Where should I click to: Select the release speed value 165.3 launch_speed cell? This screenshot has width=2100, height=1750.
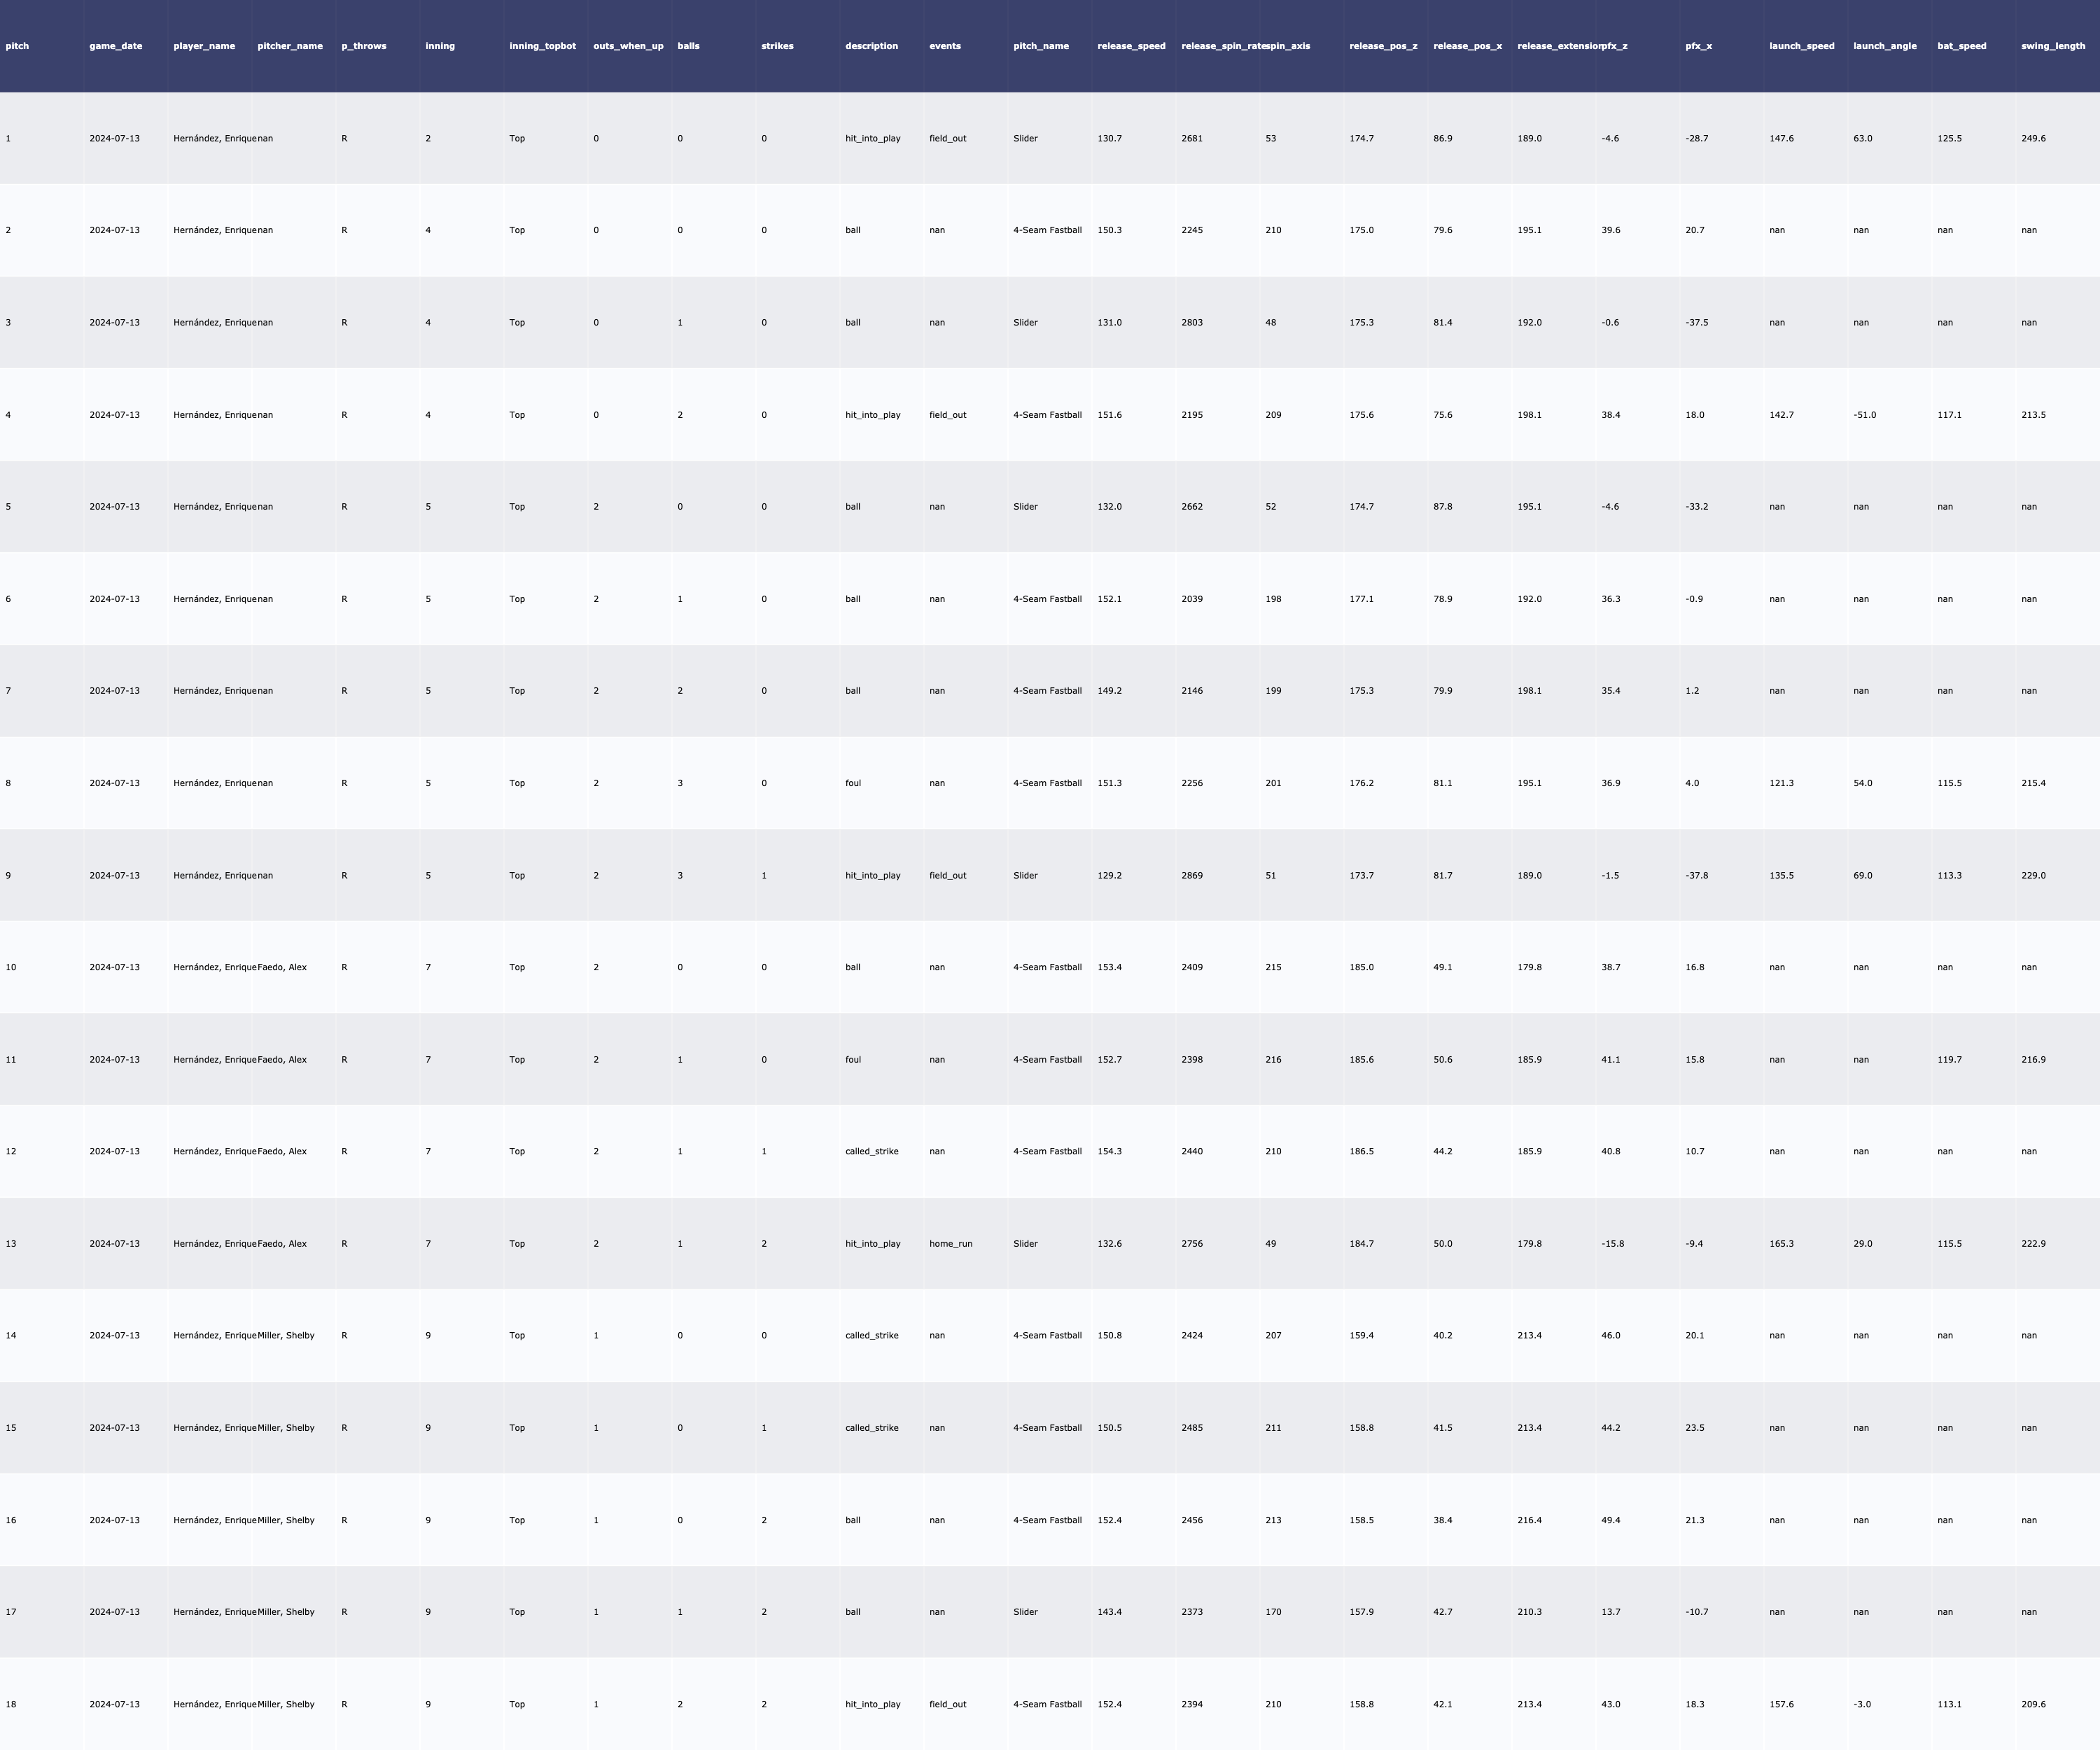tap(1781, 1244)
